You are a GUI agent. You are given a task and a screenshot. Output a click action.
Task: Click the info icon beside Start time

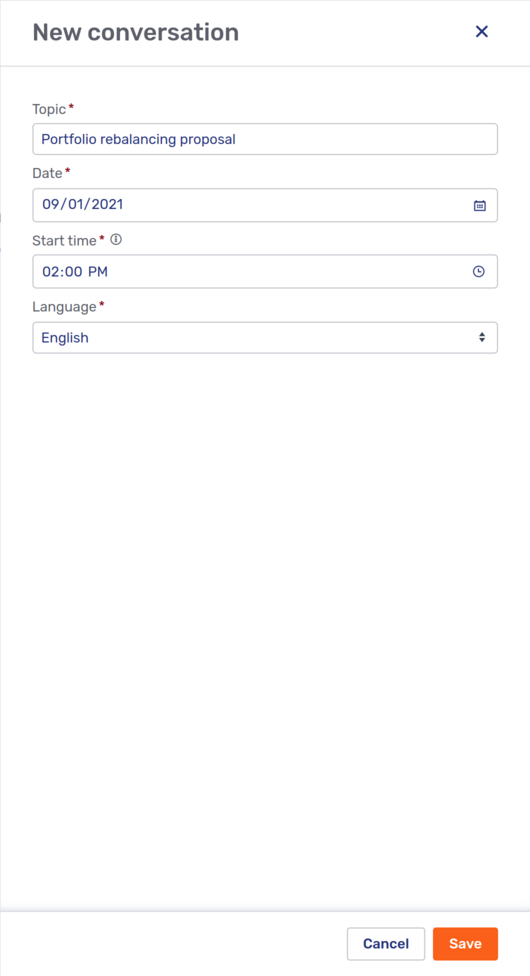point(115,239)
